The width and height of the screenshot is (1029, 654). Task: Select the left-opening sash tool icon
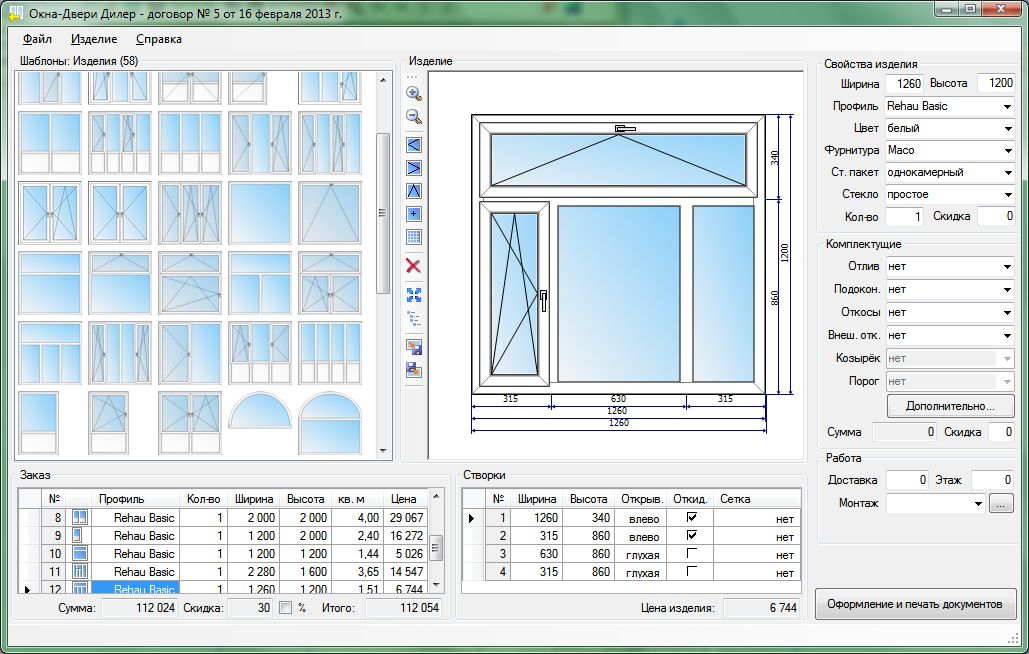(414, 145)
